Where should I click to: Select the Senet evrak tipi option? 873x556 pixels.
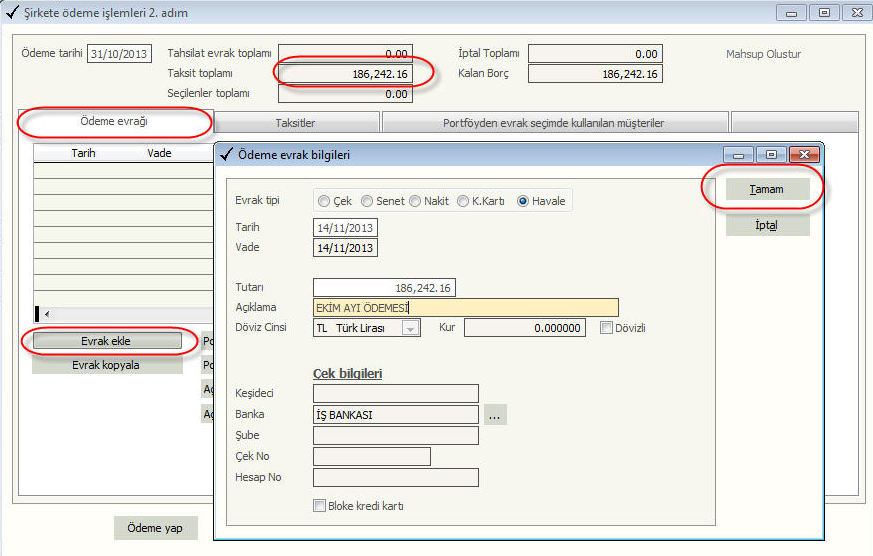tap(367, 201)
